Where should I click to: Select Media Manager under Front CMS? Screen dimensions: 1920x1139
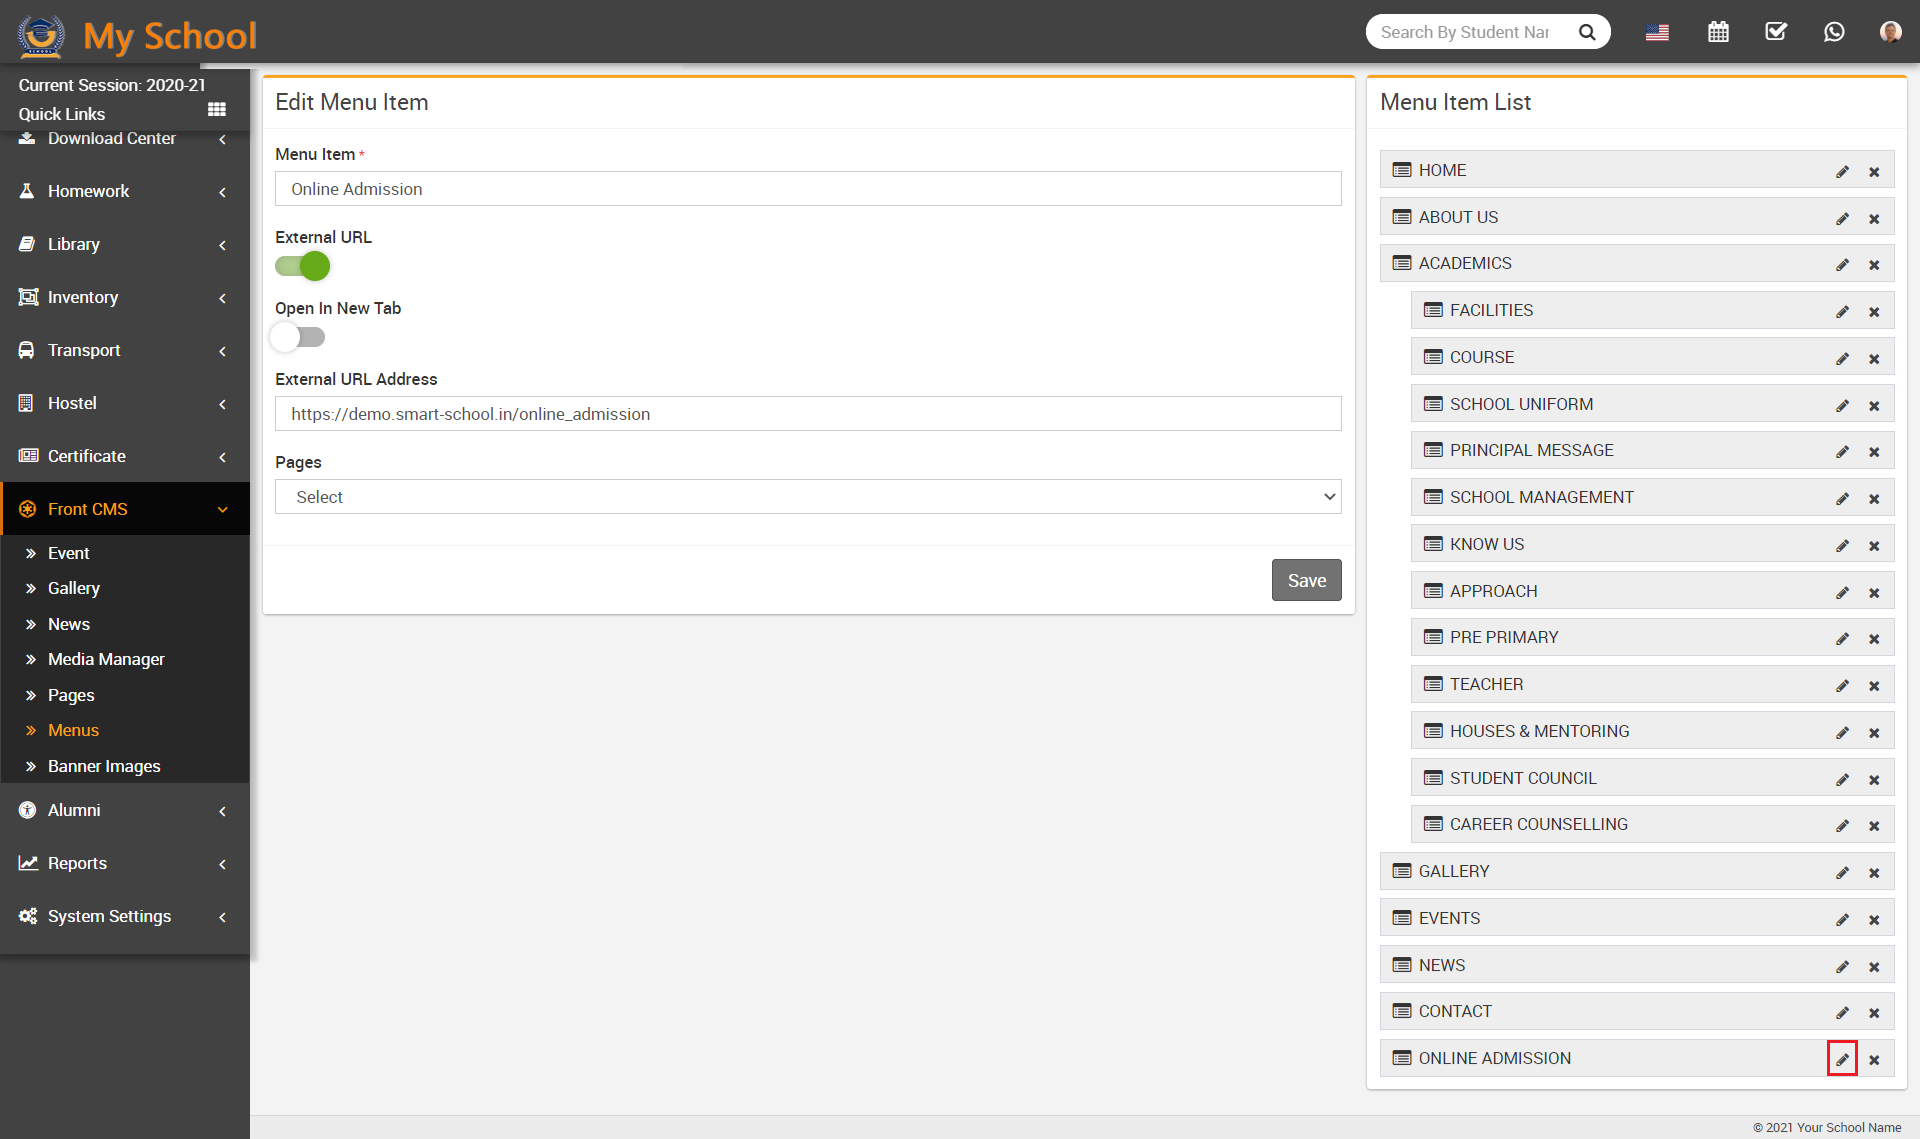tap(106, 659)
